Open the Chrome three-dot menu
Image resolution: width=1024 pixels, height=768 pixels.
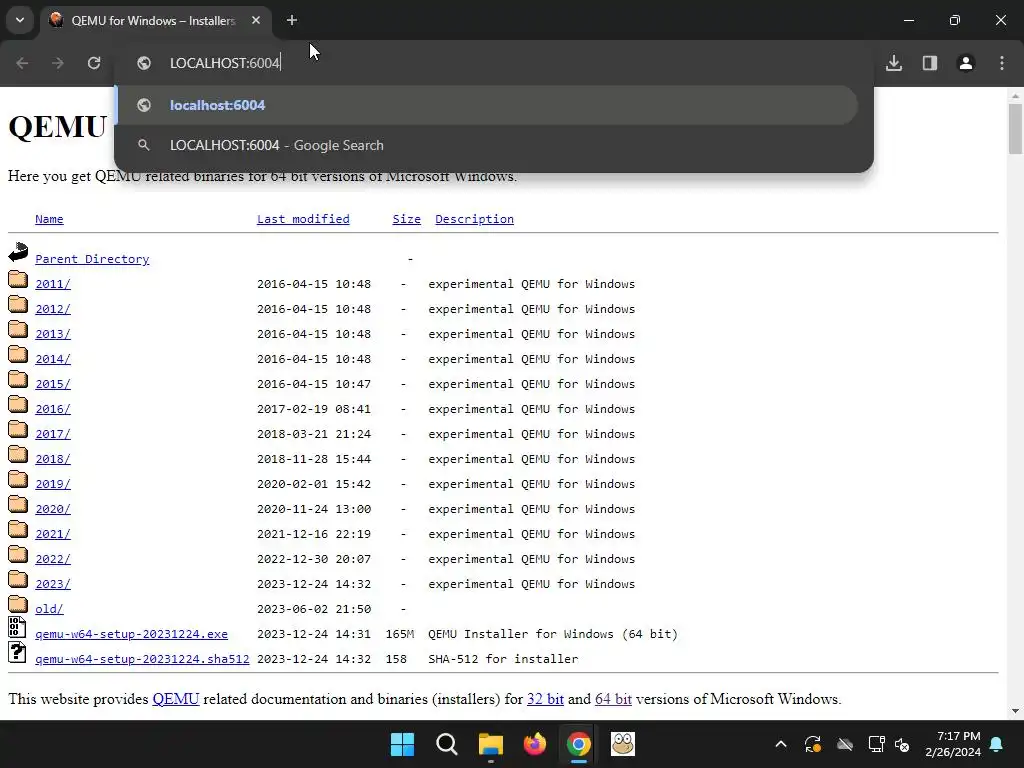[x=1002, y=63]
